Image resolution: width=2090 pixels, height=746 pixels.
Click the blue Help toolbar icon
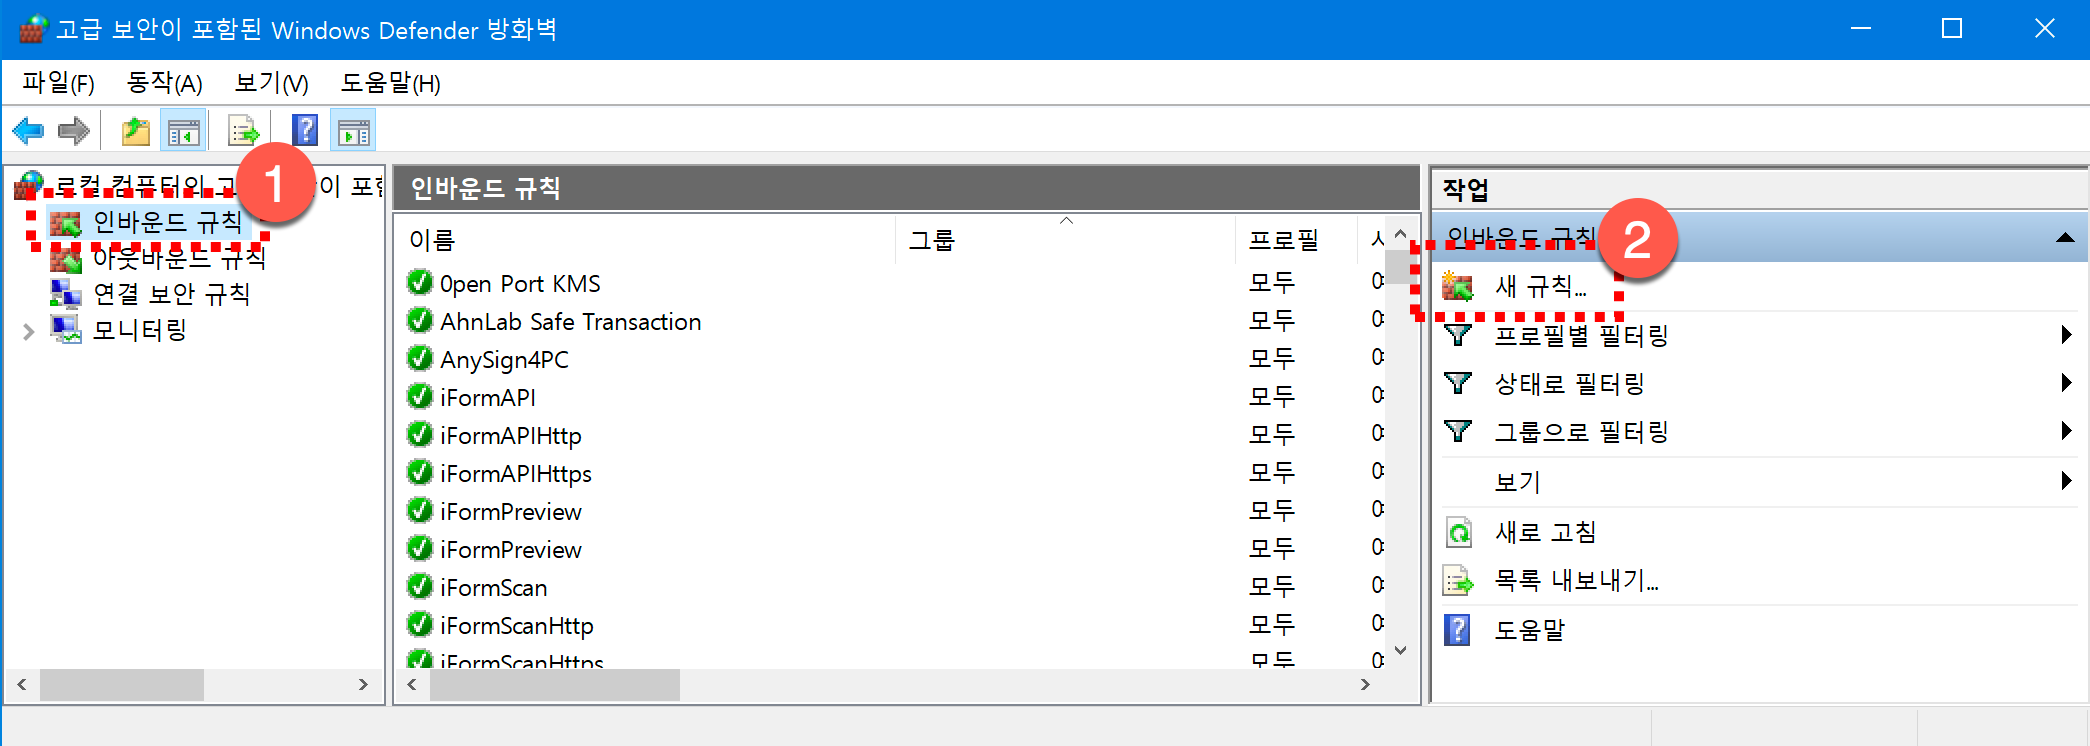click(x=305, y=131)
